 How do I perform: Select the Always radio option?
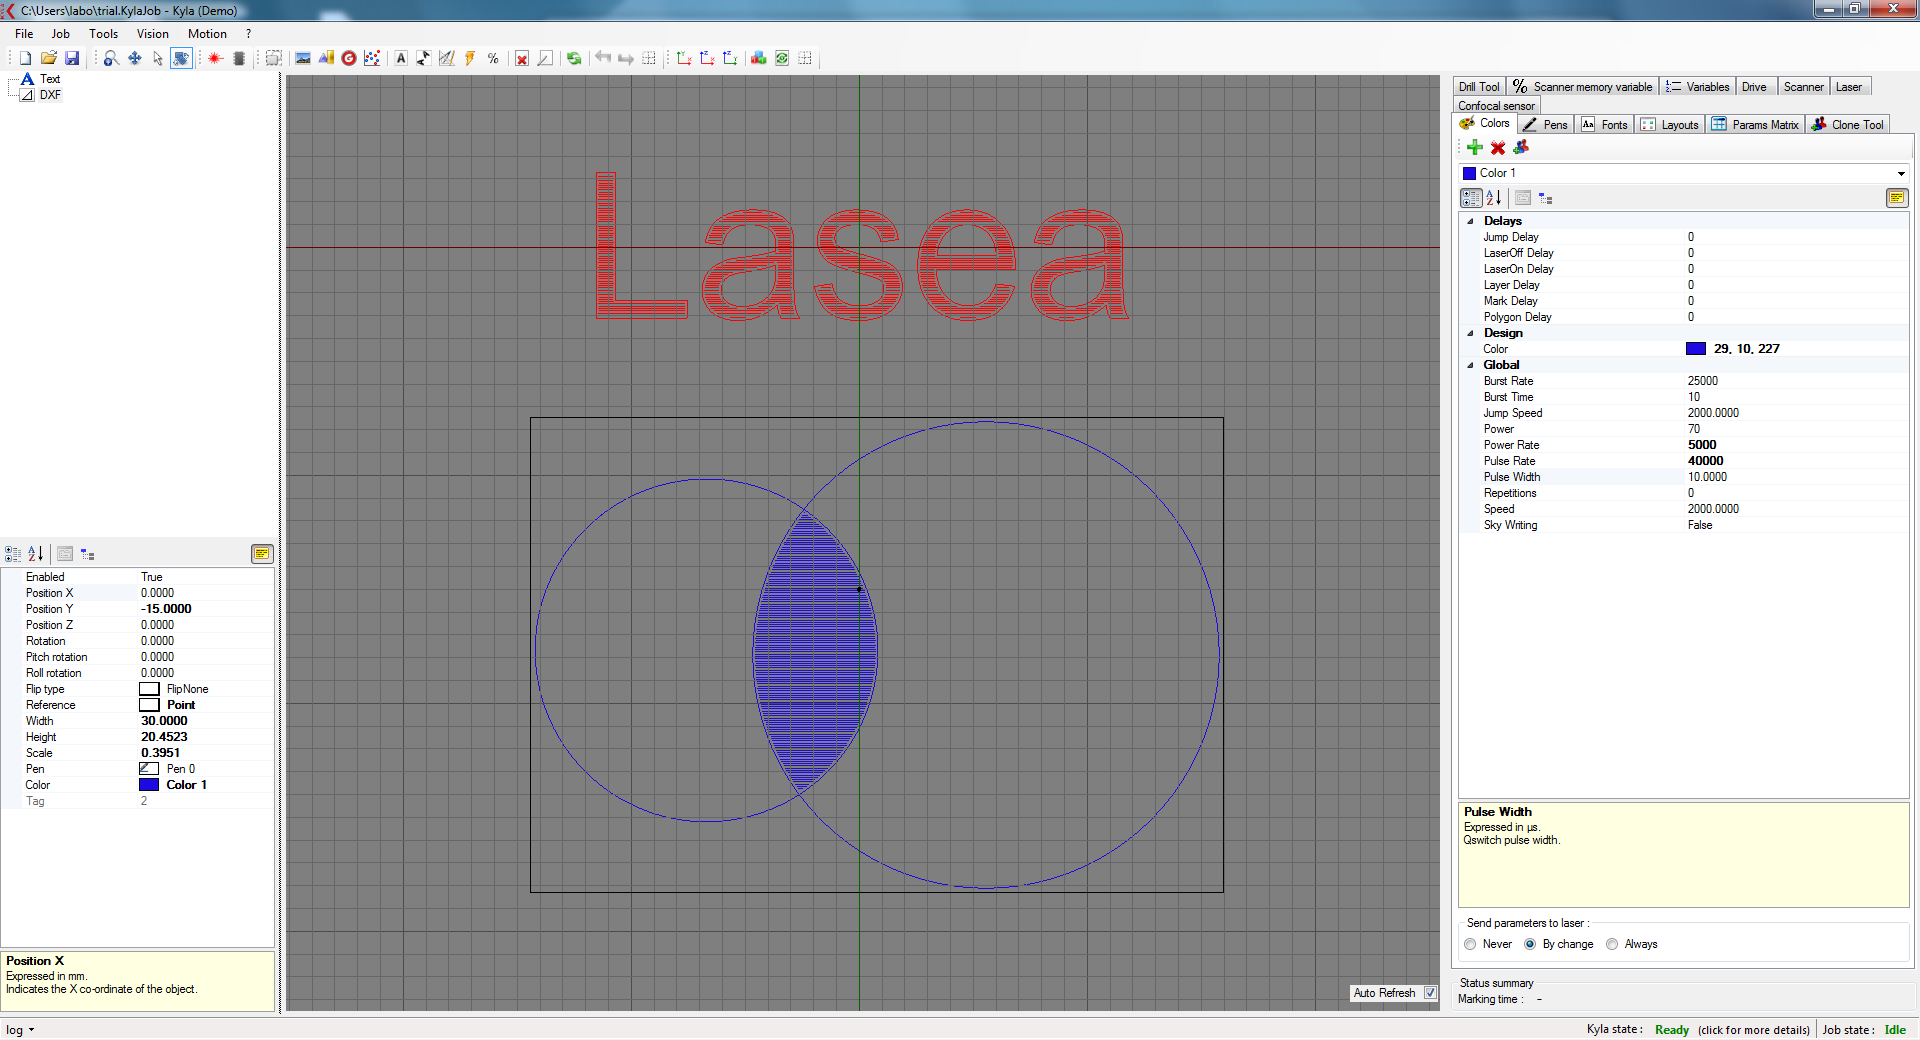[x=1612, y=944]
